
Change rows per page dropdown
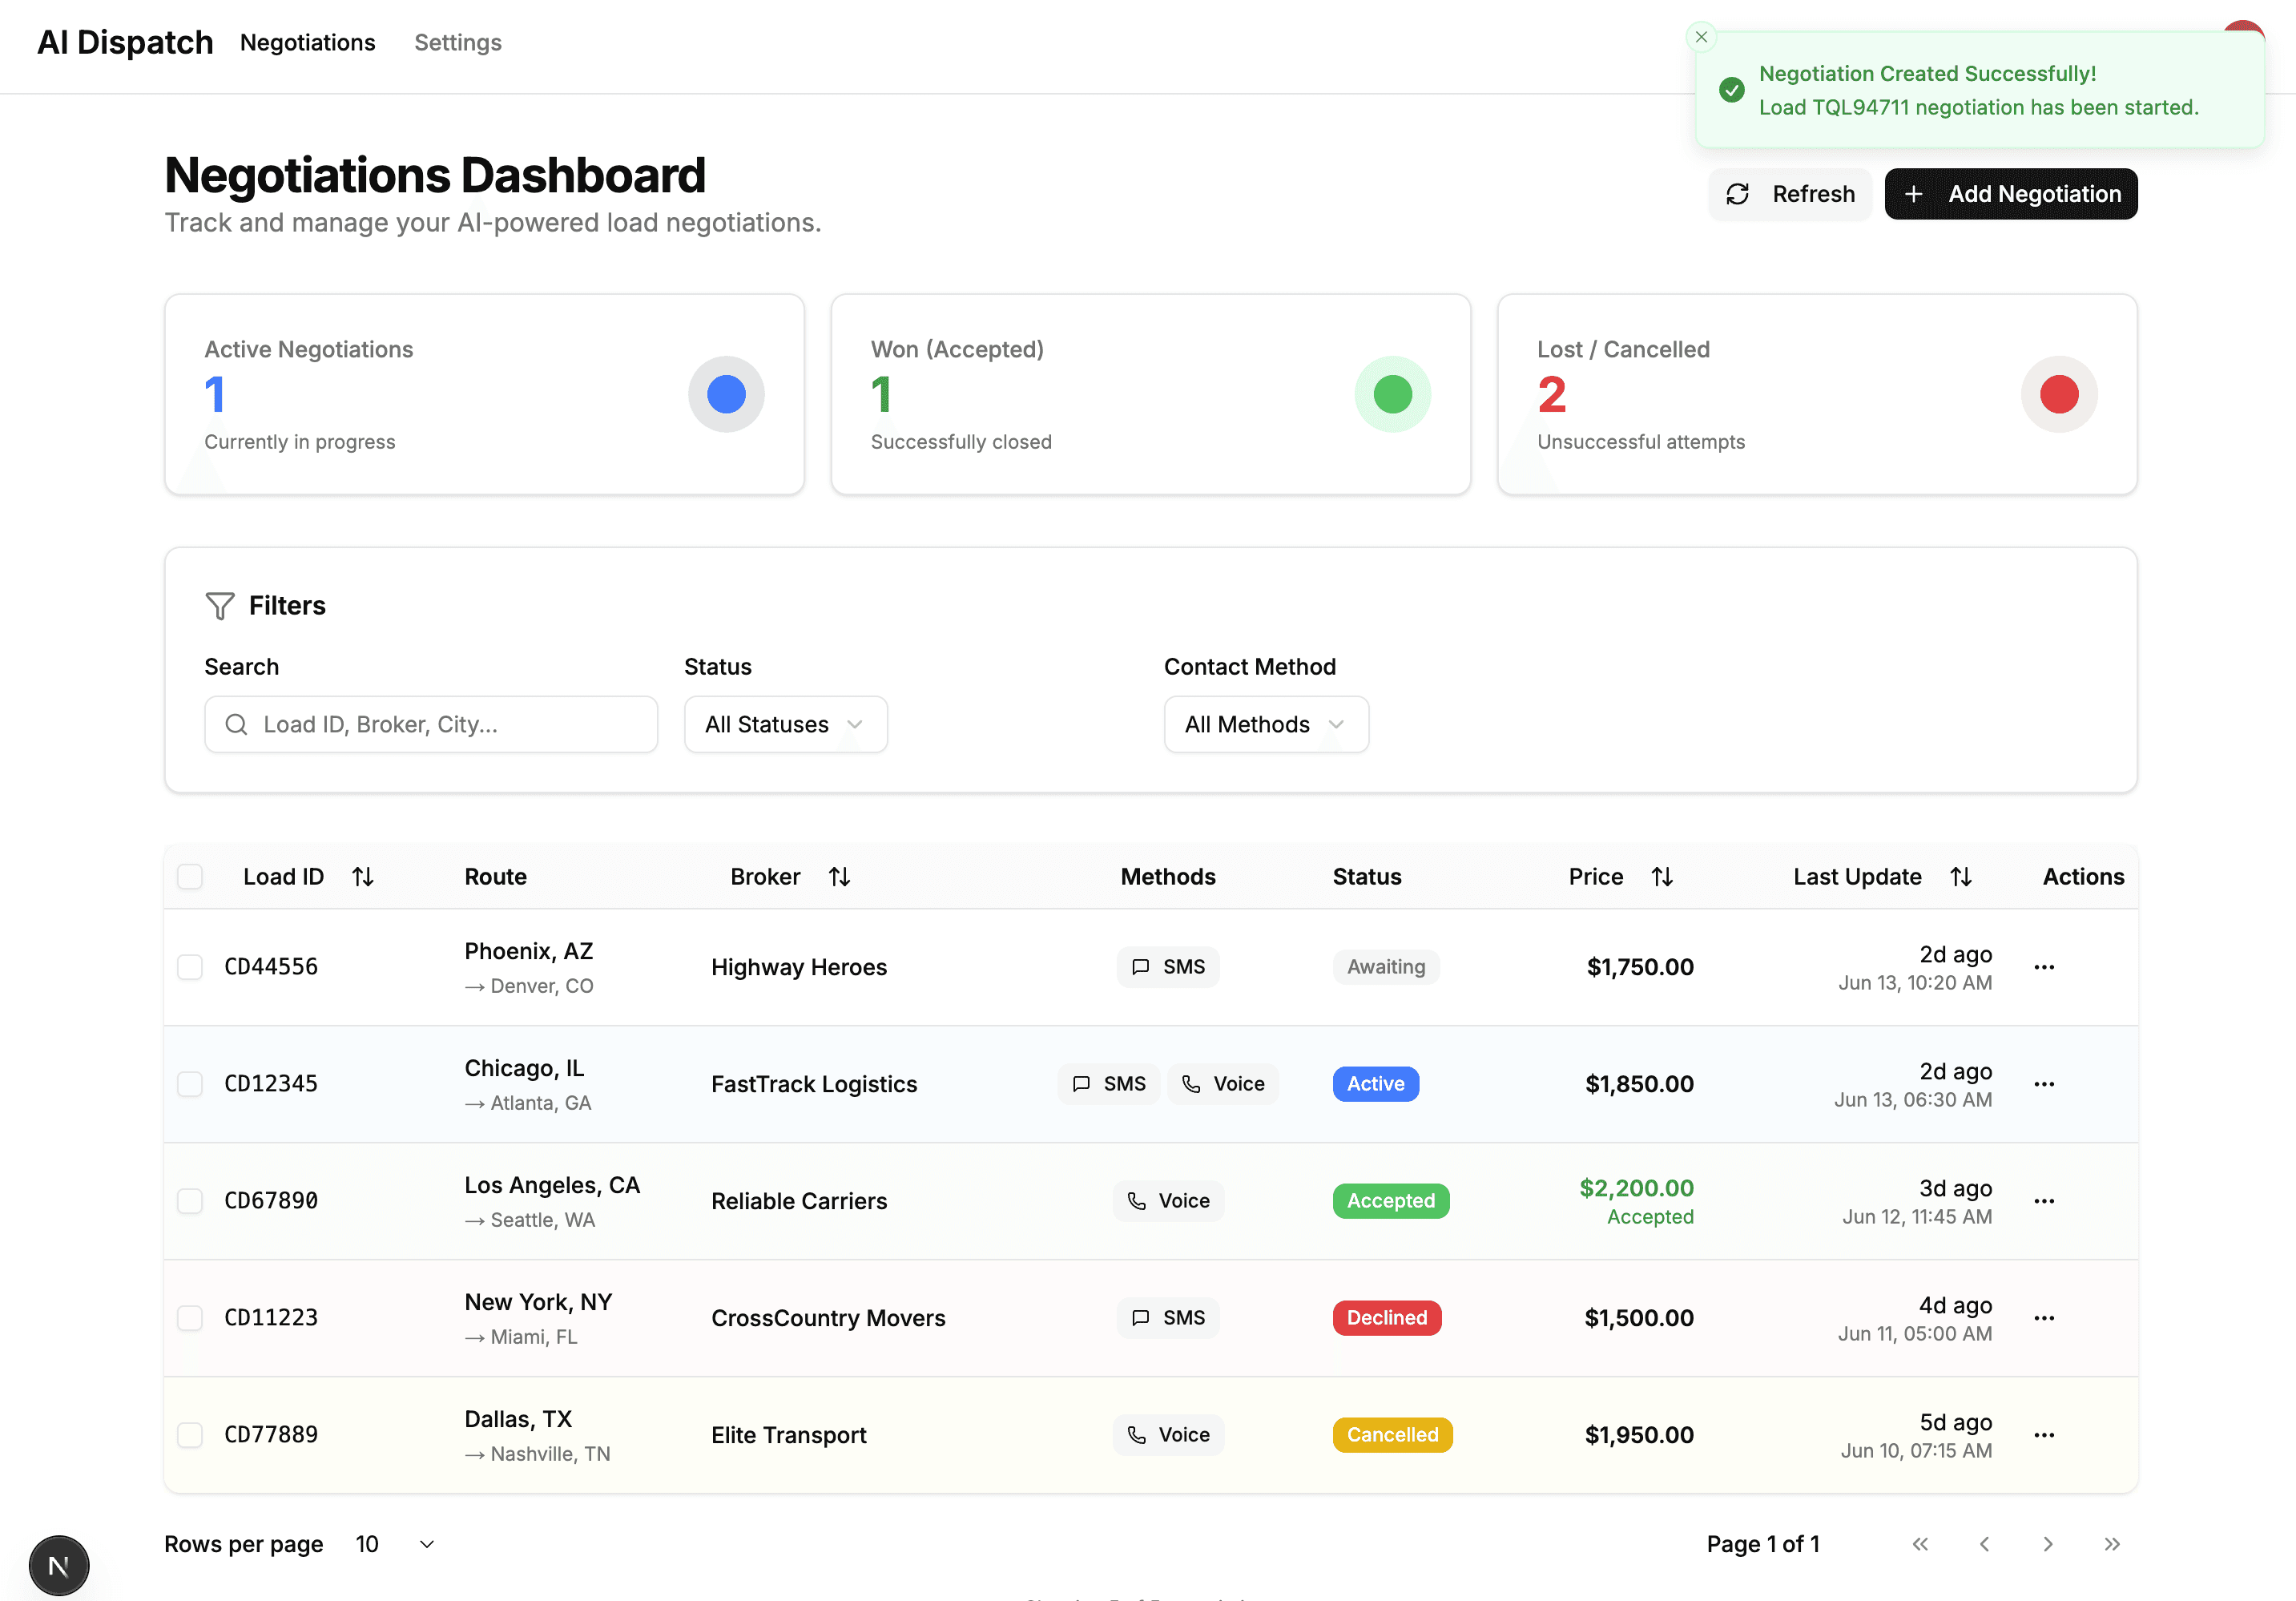[396, 1544]
